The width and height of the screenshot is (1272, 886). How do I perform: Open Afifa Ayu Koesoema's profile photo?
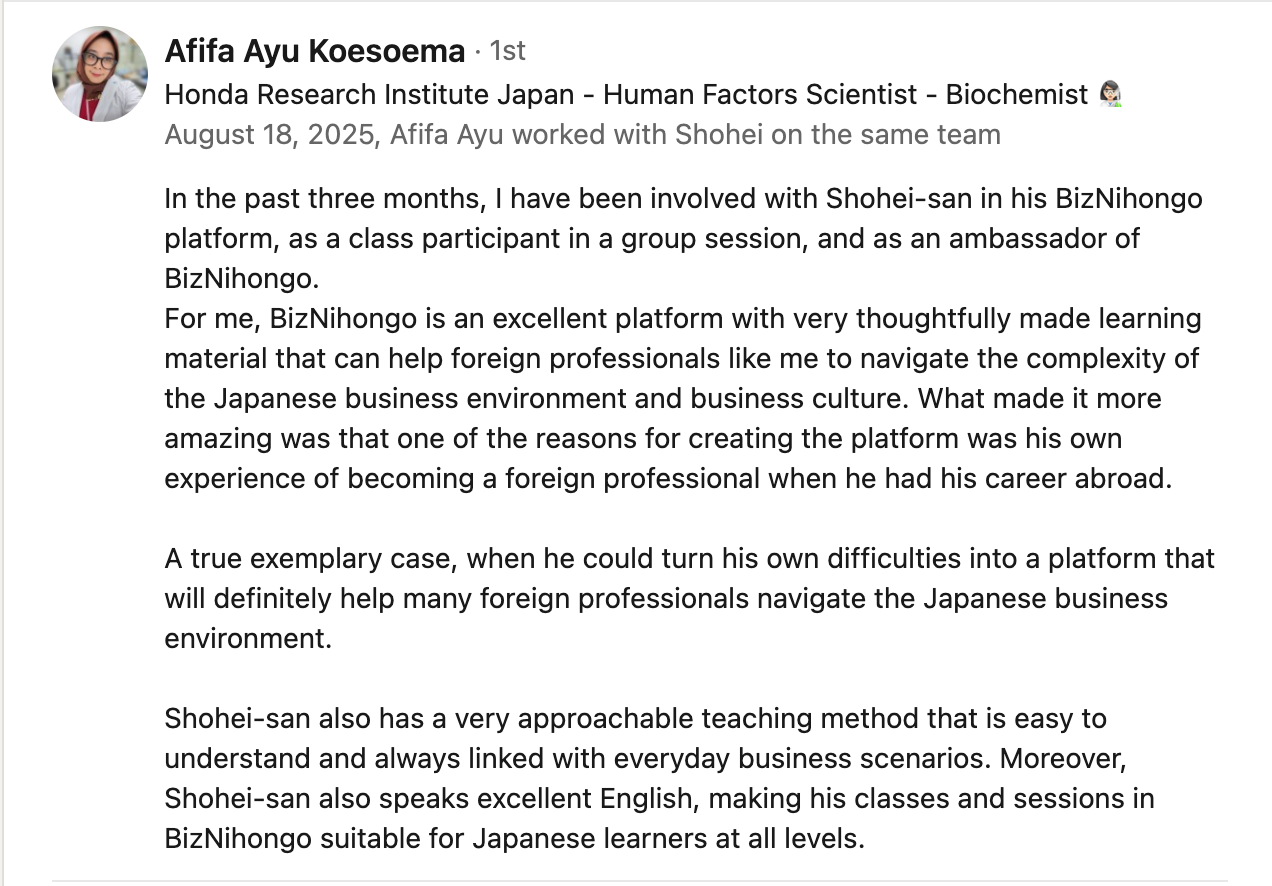pyautogui.click(x=99, y=73)
